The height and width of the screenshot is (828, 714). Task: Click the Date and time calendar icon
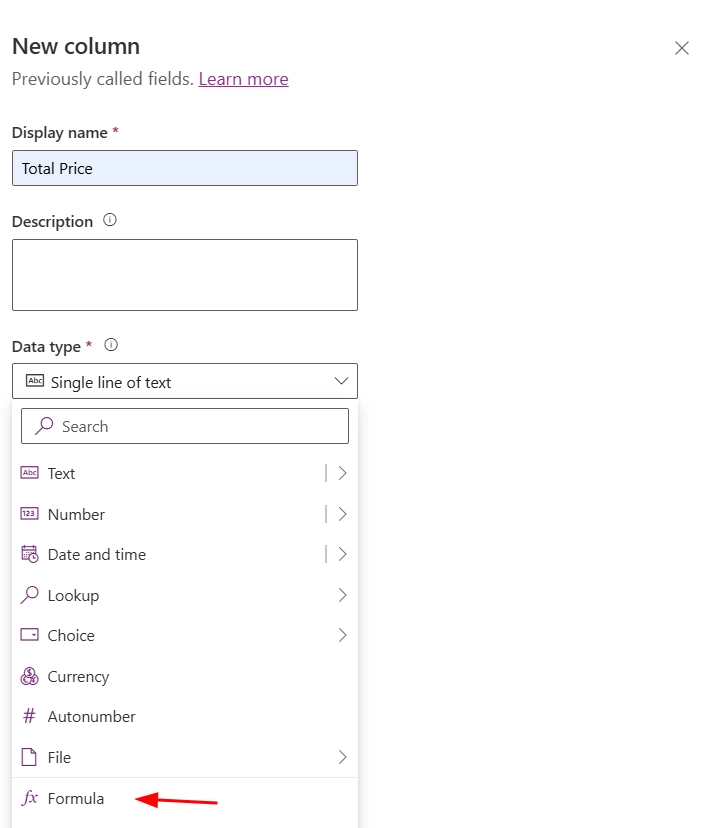click(x=29, y=555)
